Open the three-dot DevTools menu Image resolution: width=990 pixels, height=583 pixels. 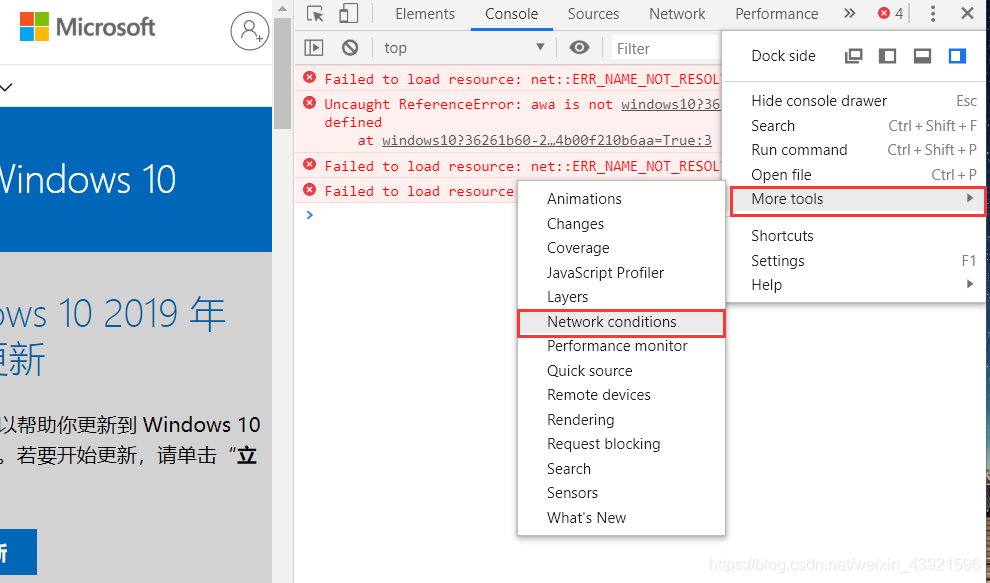coord(933,13)
